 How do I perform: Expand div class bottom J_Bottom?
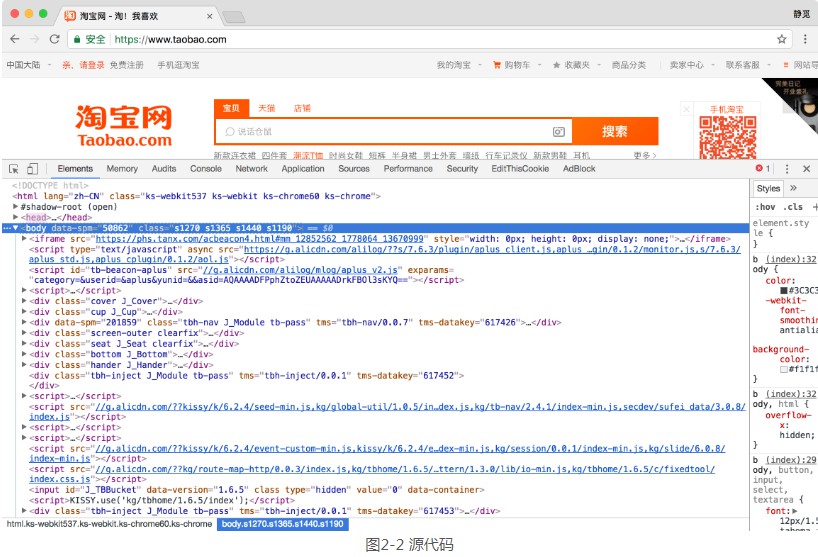24,354
